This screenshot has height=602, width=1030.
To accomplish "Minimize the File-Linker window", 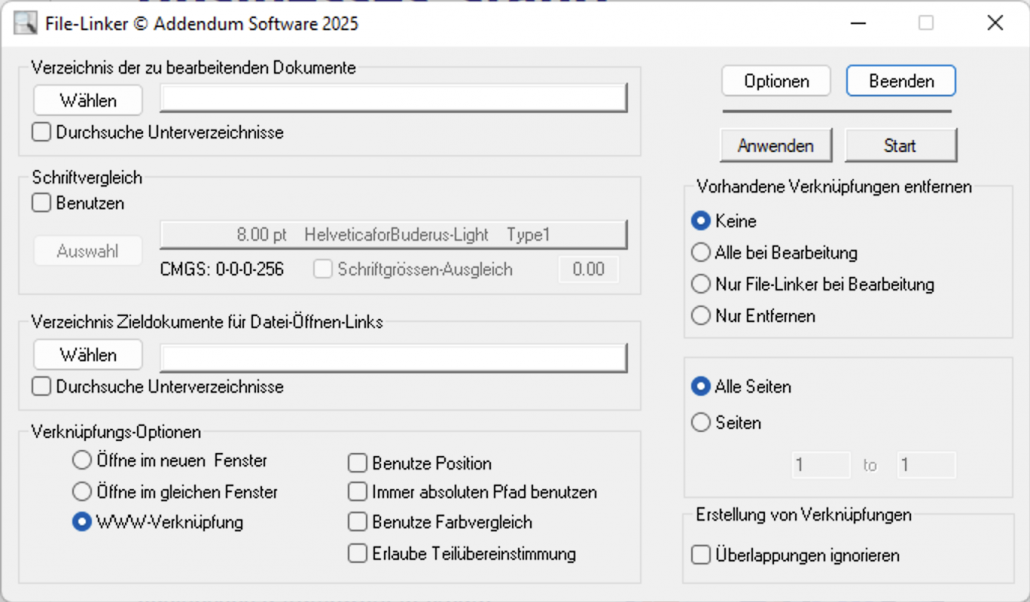I will click(858, 23).
